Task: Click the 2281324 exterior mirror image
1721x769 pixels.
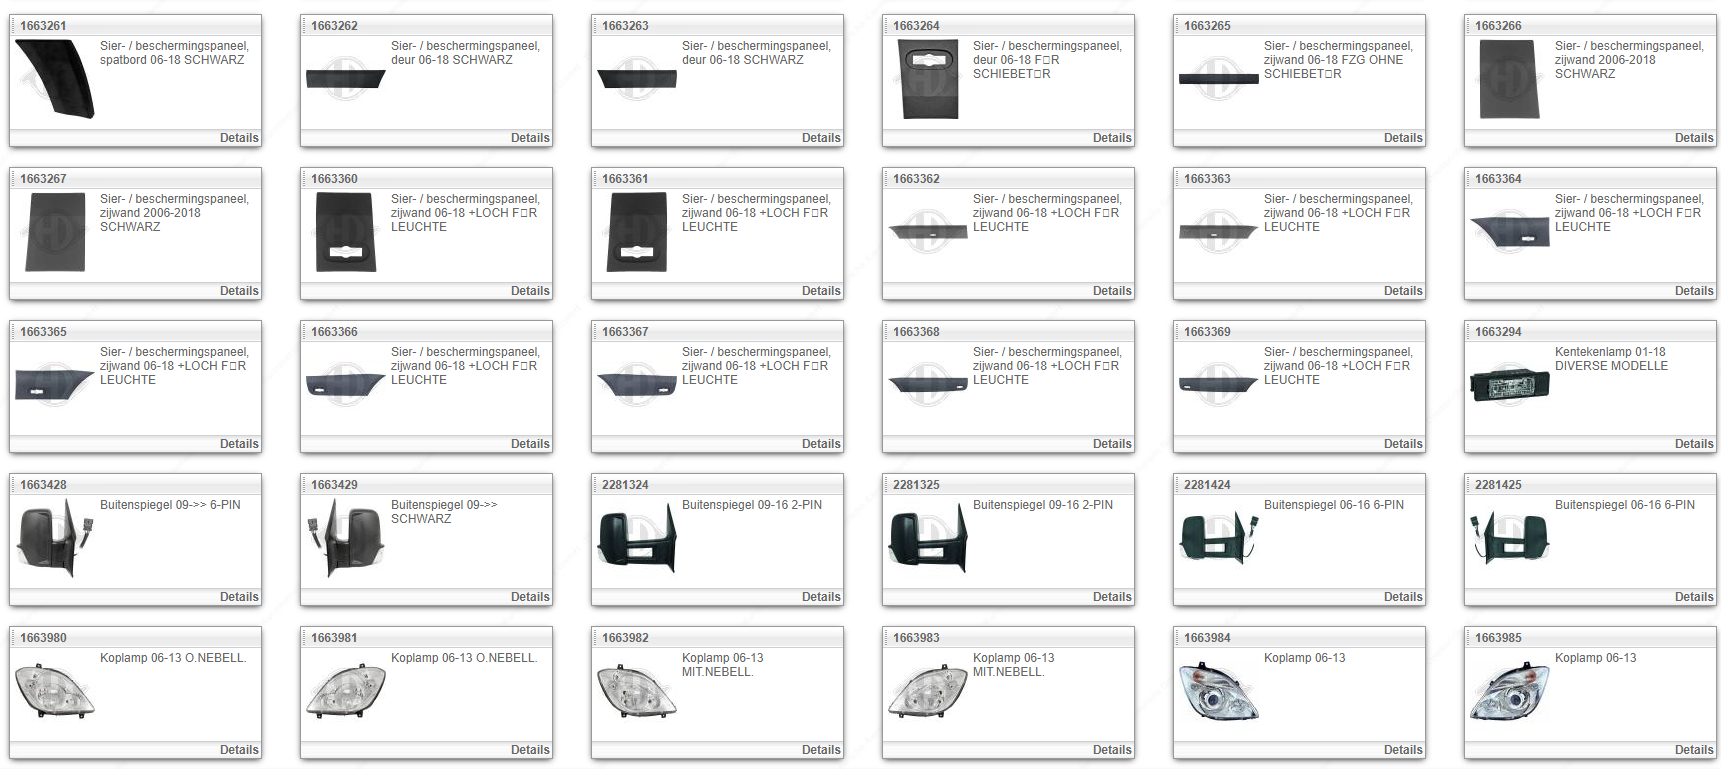Action: click(x=637, y=539)
